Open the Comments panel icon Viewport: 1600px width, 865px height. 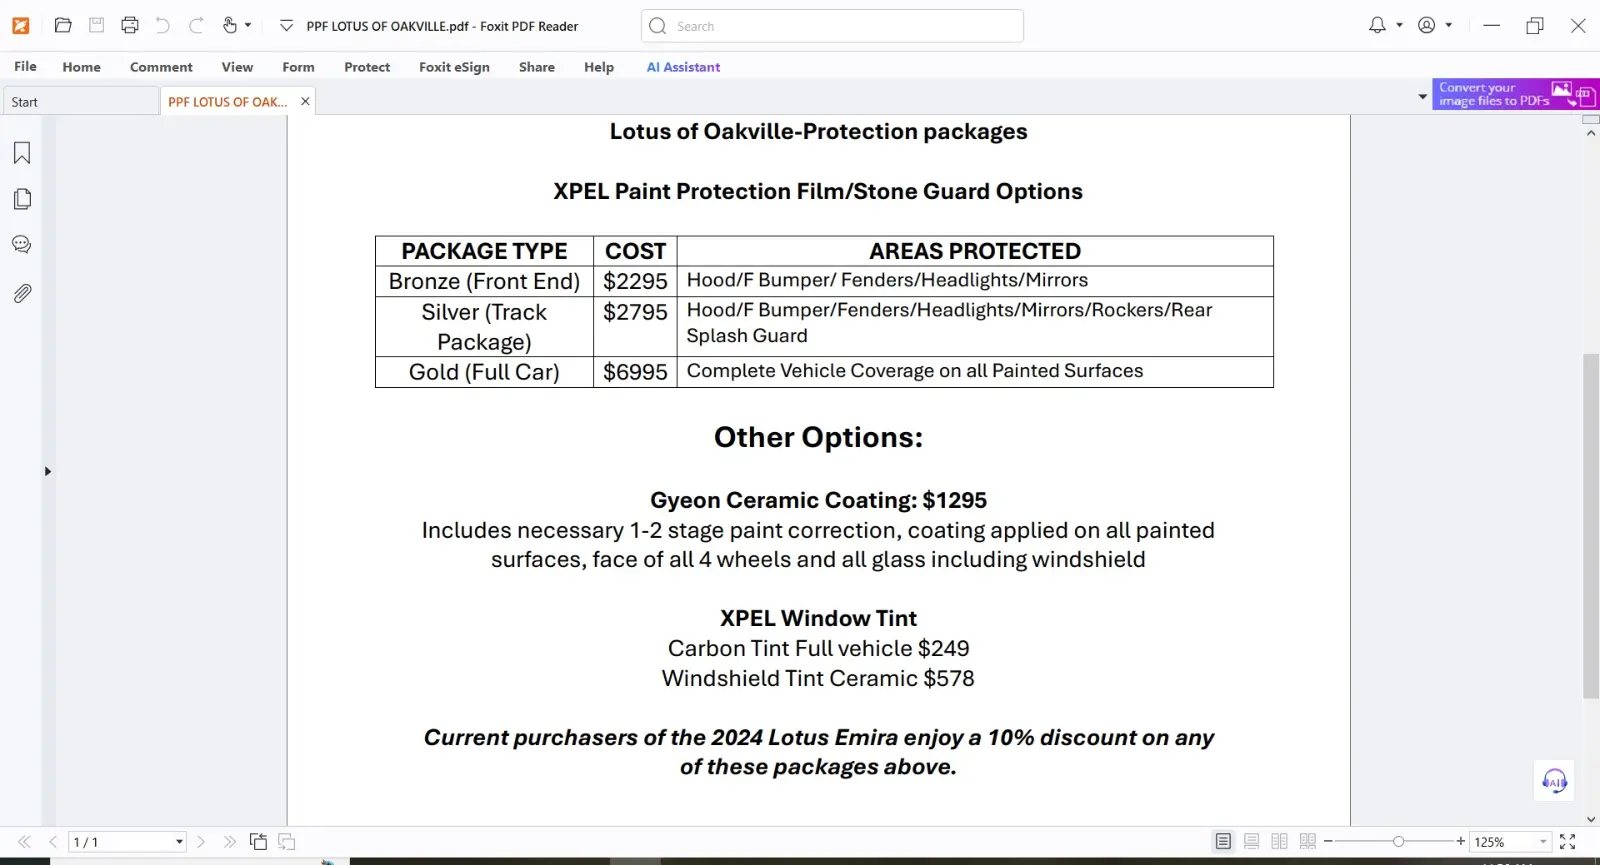22,245
